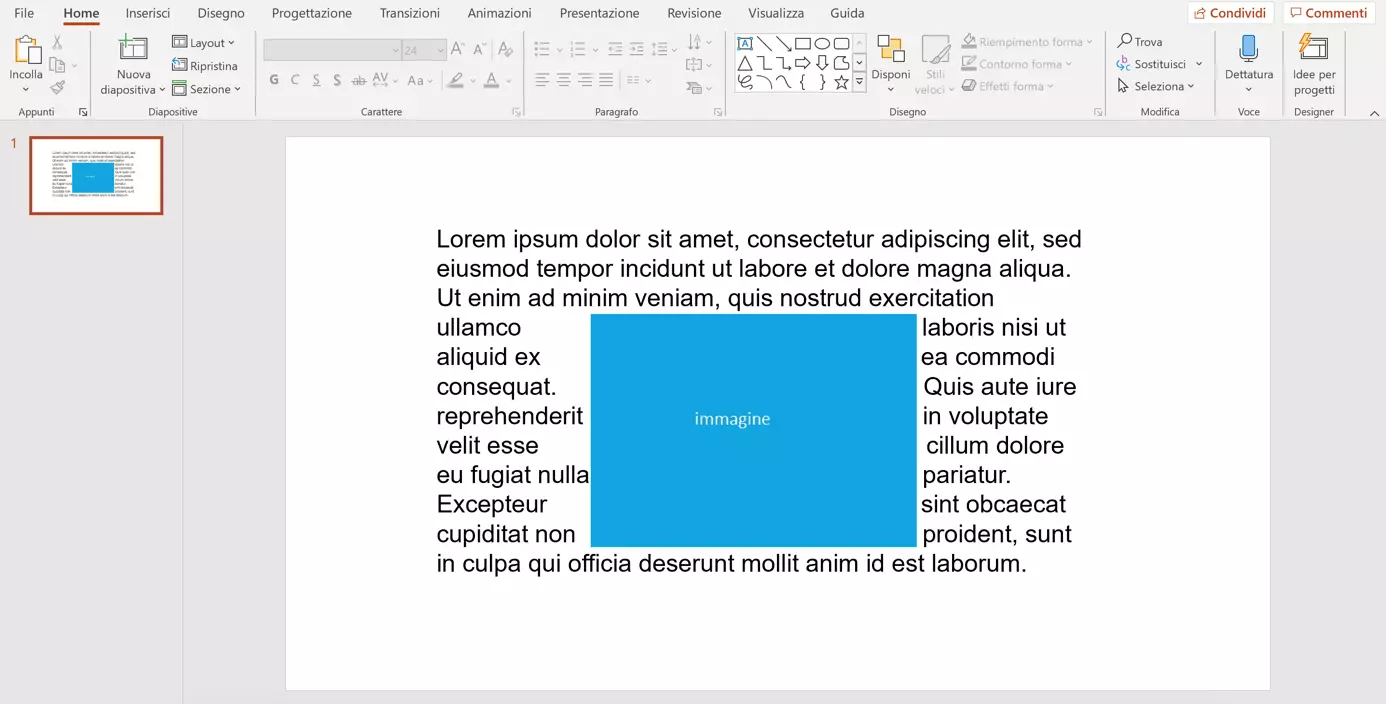Select slide 1 thumbnail in panel
This screenshot has width=1386, height=704.
click(96, 176)
